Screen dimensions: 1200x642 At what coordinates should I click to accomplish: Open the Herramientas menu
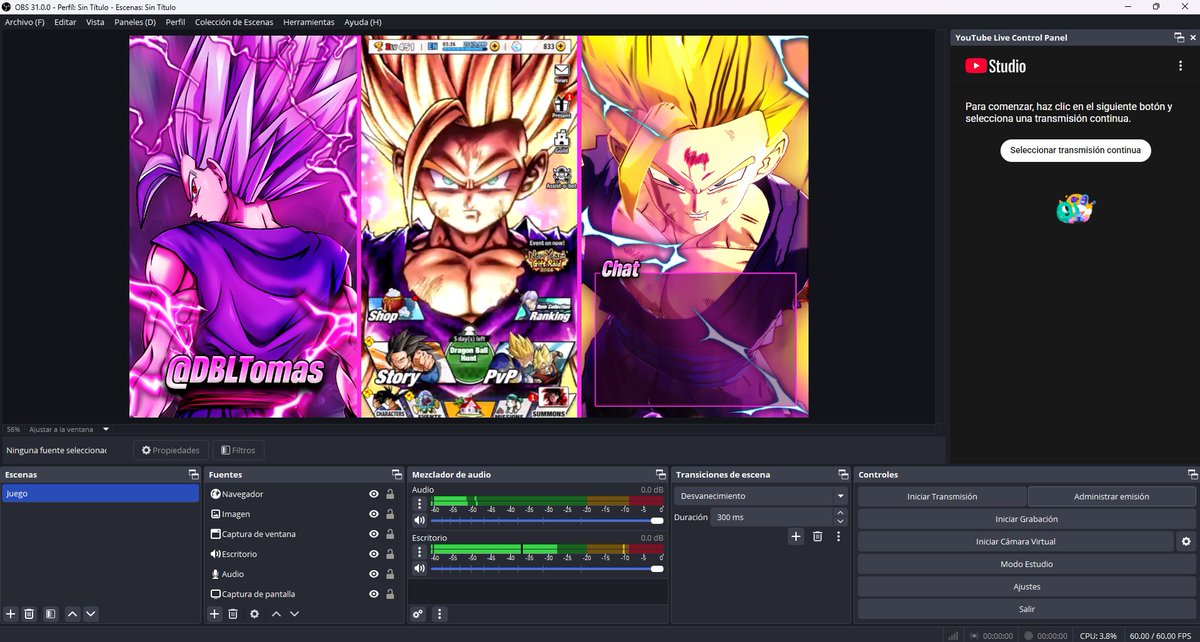tap(309, 22)
